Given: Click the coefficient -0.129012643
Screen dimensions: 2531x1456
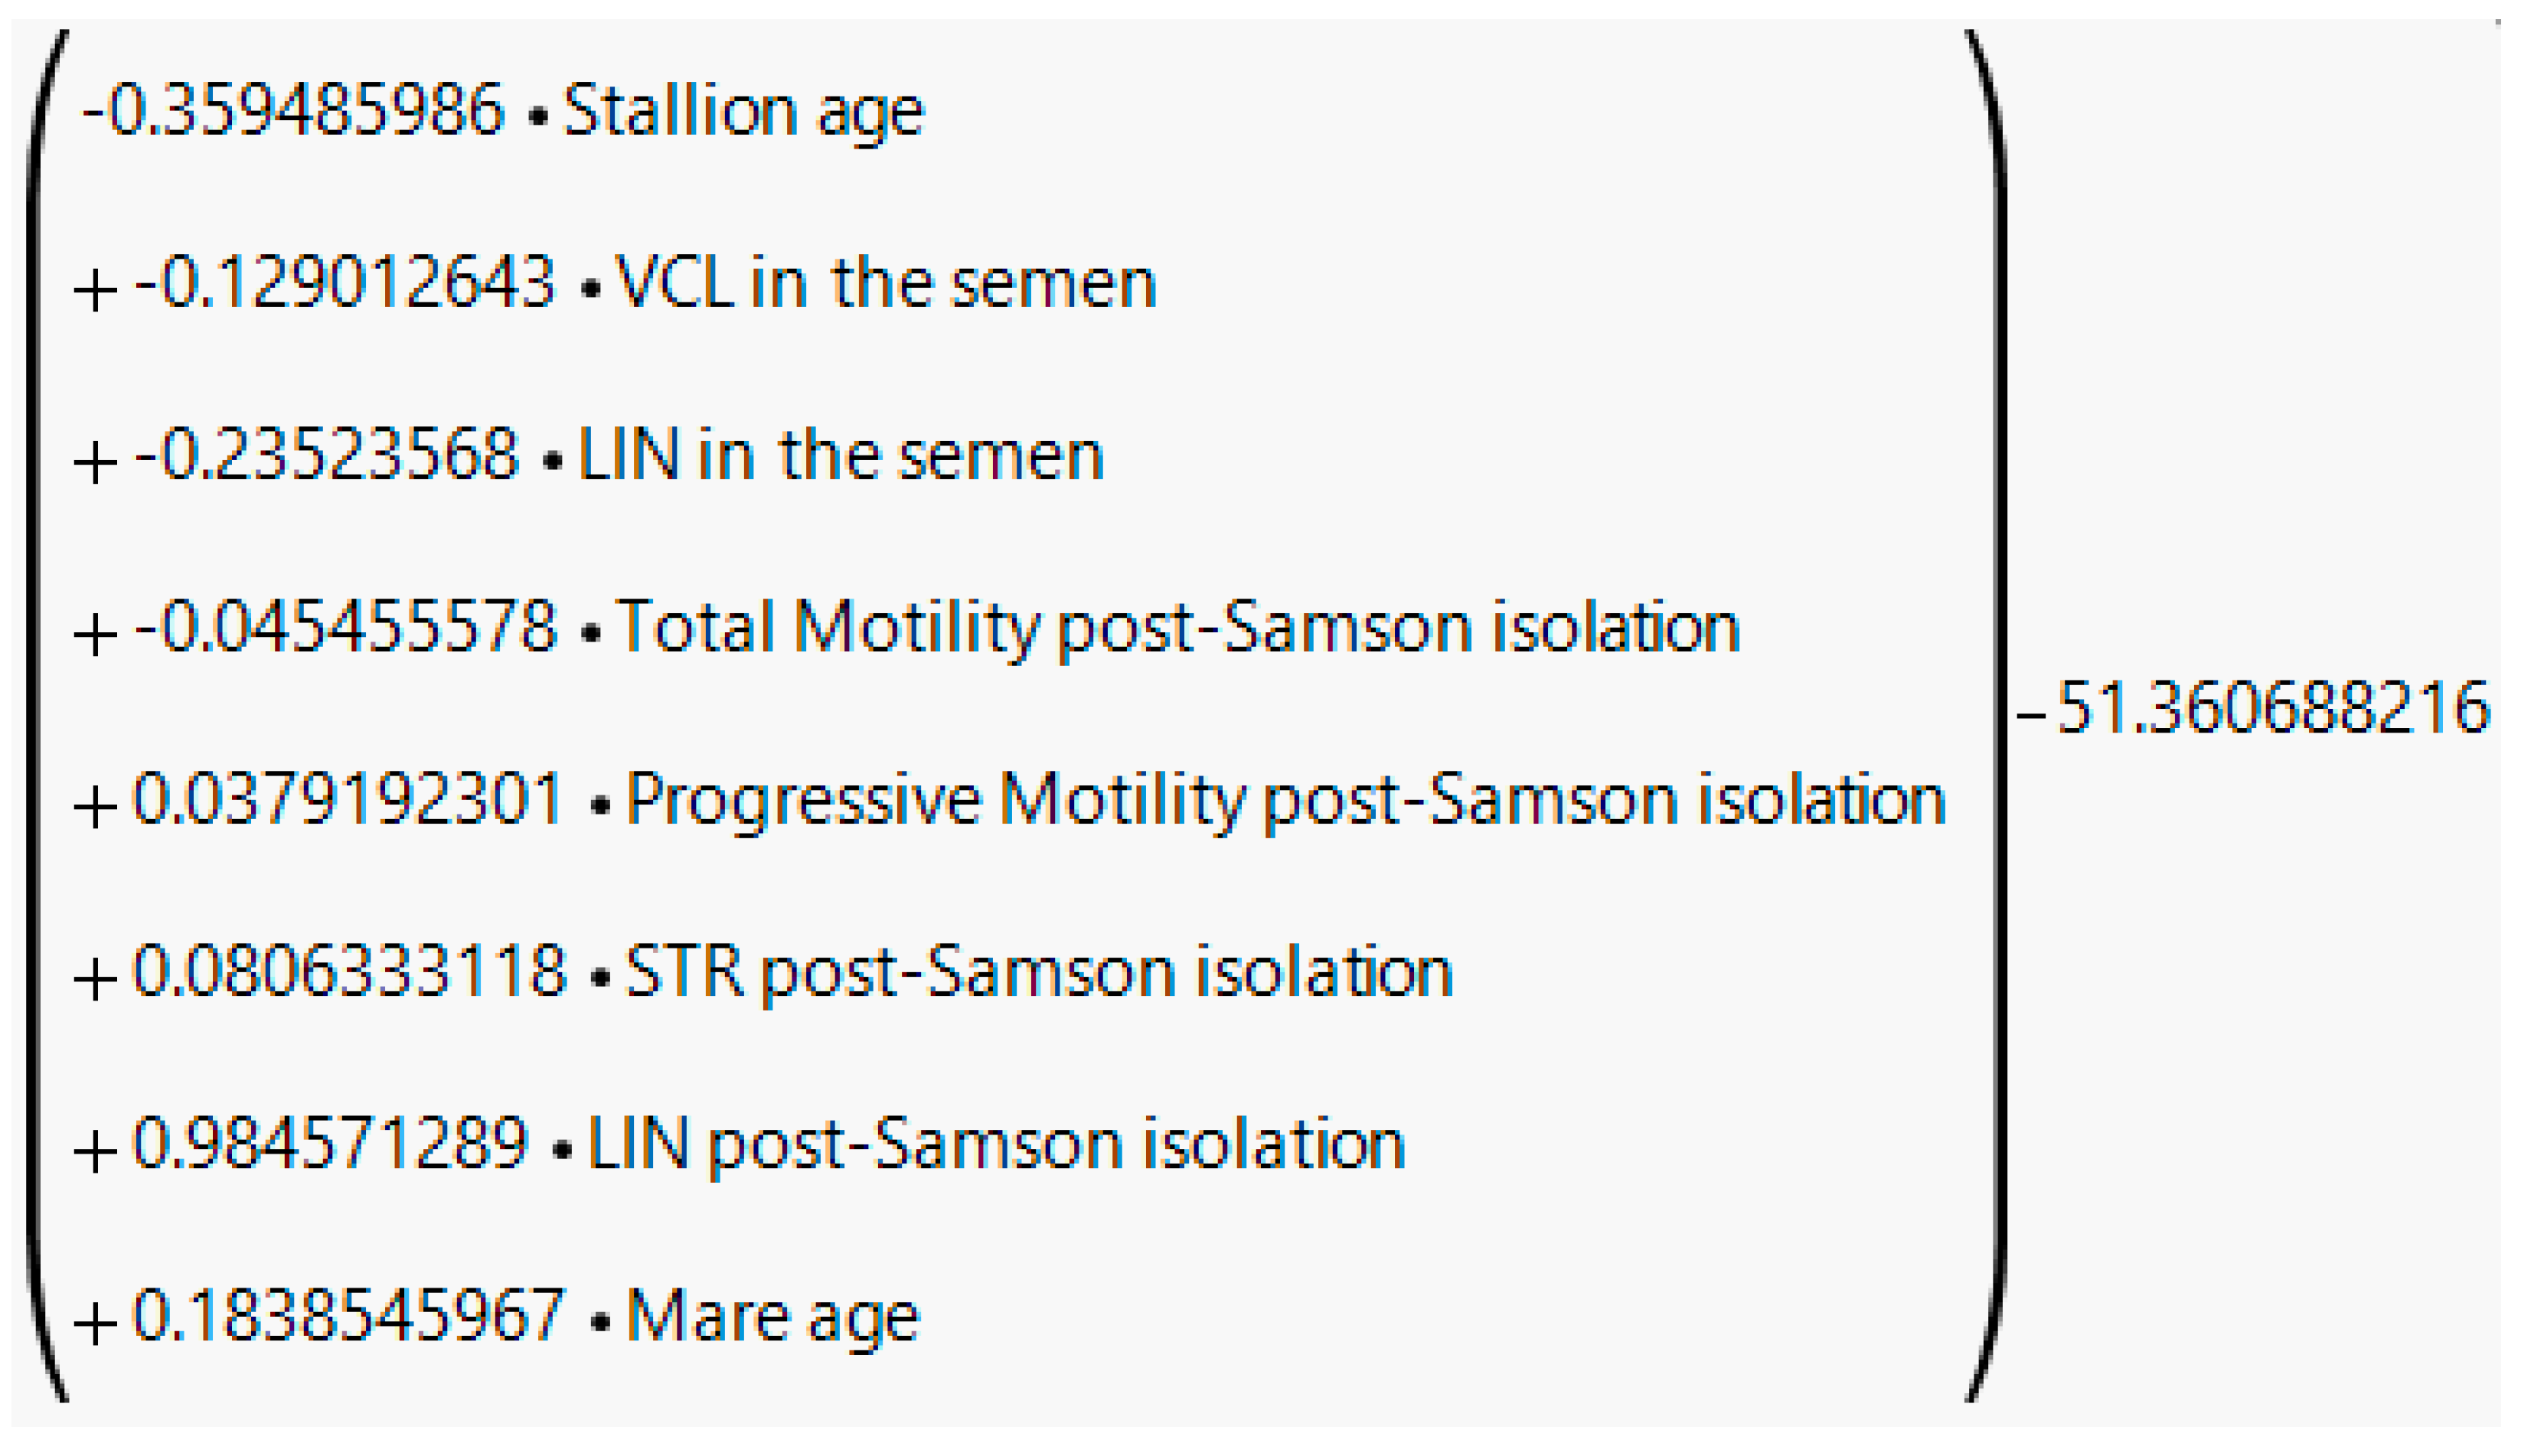Looking at the screenshot, I should (344, 283).
